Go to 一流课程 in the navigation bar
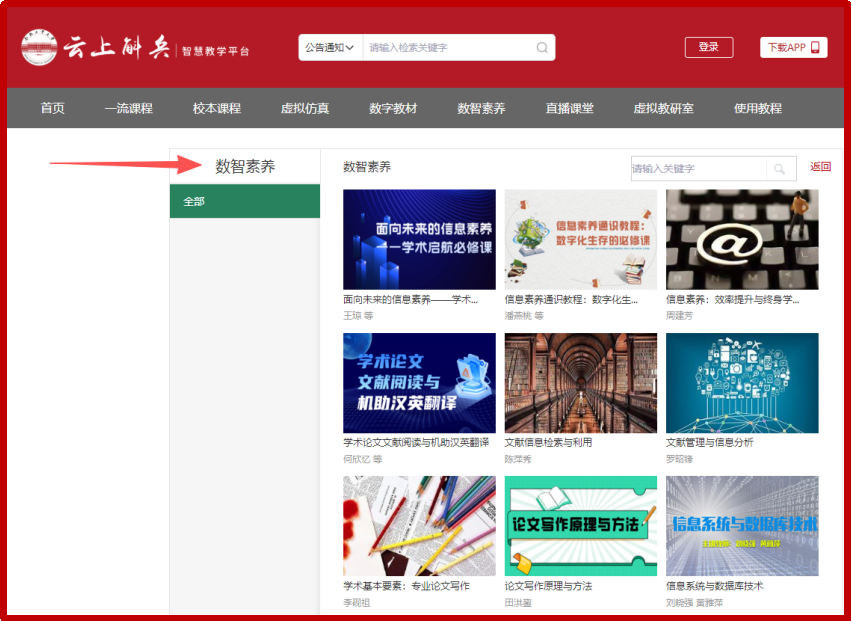852x621 pixels. point(128,108)
